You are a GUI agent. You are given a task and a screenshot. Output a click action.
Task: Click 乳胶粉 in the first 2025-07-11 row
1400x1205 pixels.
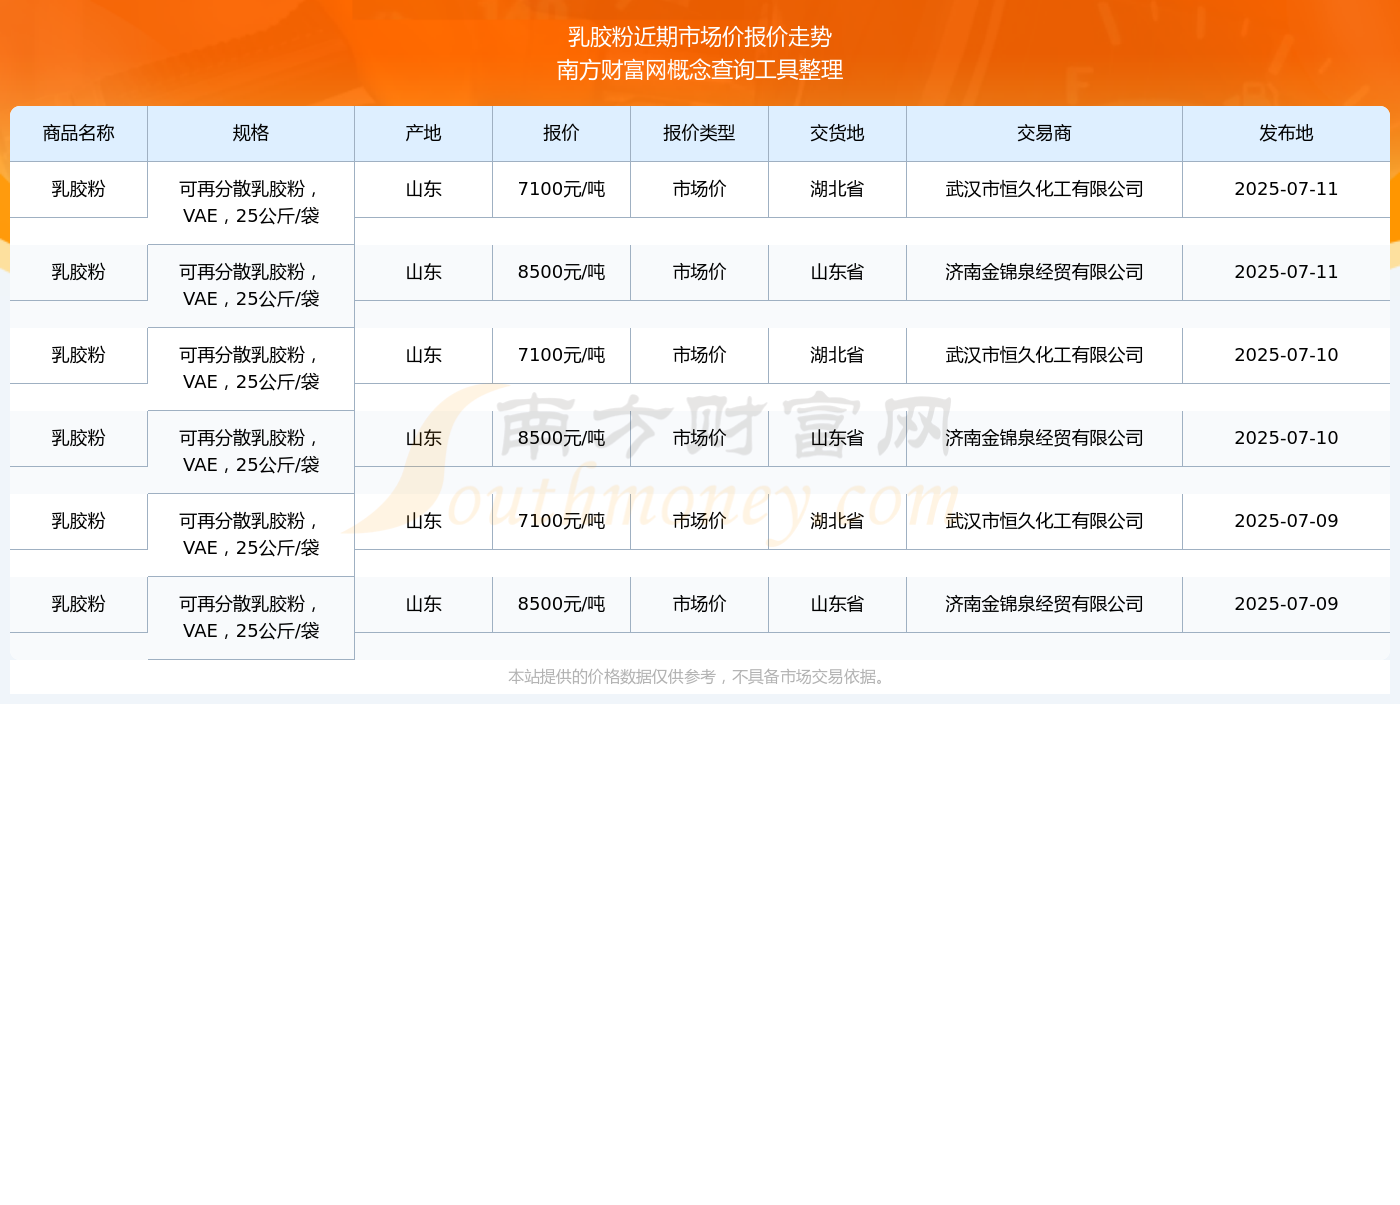click(79, 189)
